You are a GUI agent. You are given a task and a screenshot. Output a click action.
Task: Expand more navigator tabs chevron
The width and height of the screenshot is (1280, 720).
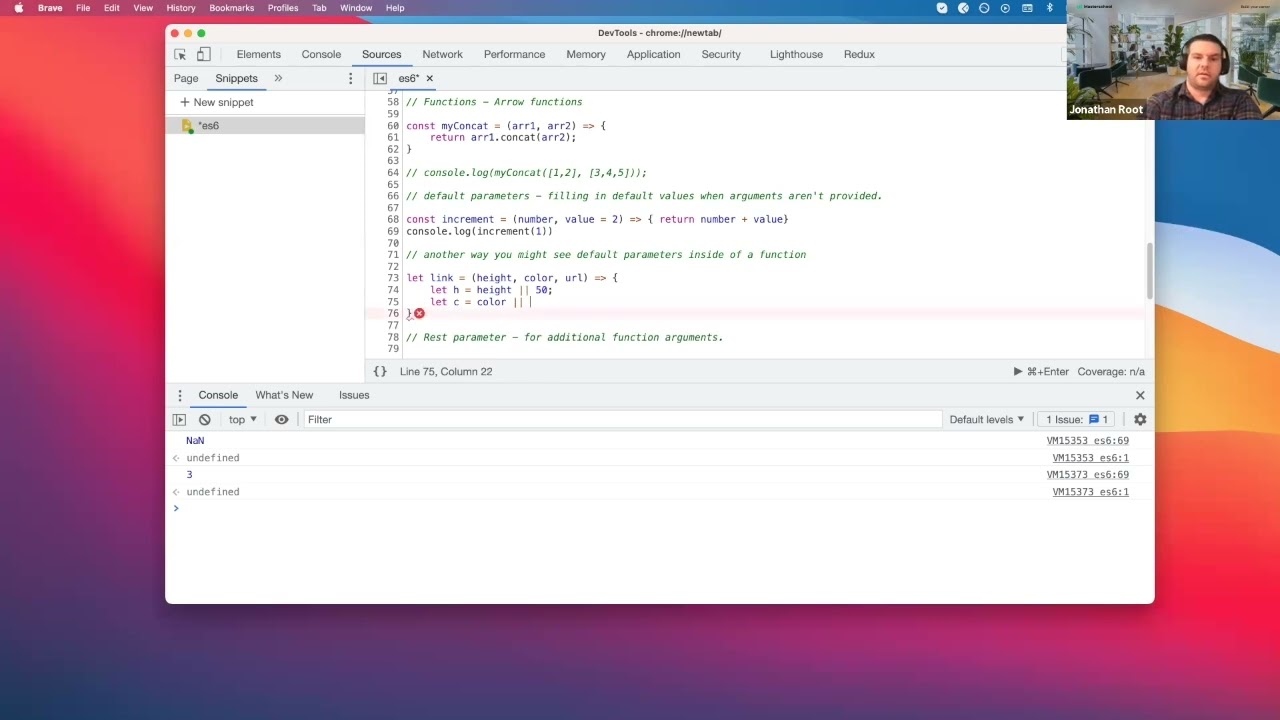point(278,78)
